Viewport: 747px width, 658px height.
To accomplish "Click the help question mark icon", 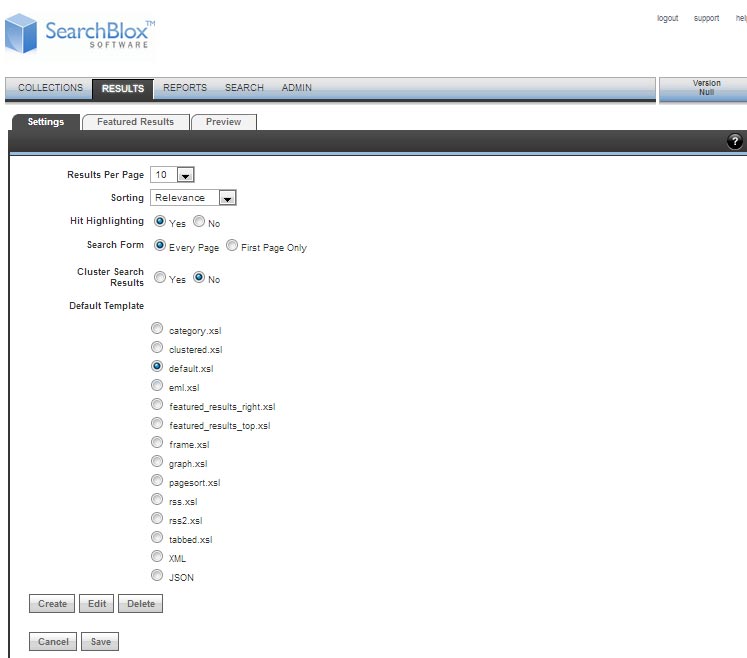I will pyautogui.click(x=735, y=142).
